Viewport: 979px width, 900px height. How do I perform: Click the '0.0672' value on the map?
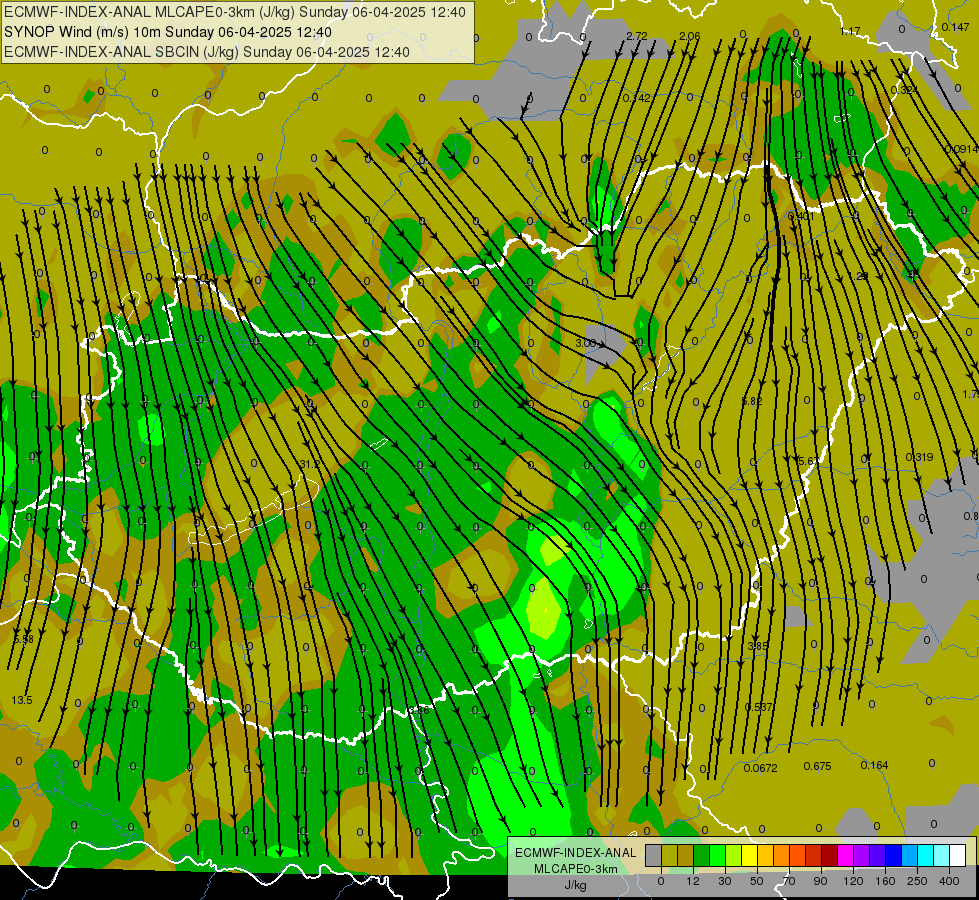click(760, 768)
